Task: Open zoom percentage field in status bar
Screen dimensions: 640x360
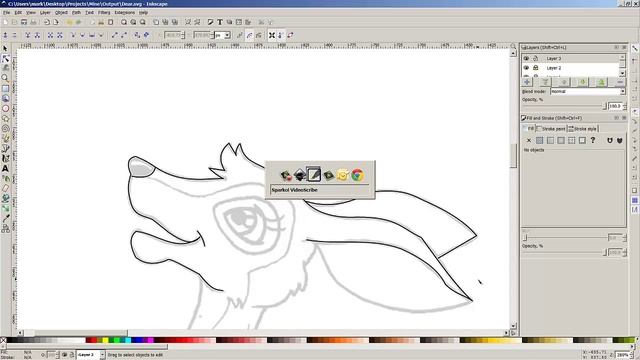Action: click(622, 355)
